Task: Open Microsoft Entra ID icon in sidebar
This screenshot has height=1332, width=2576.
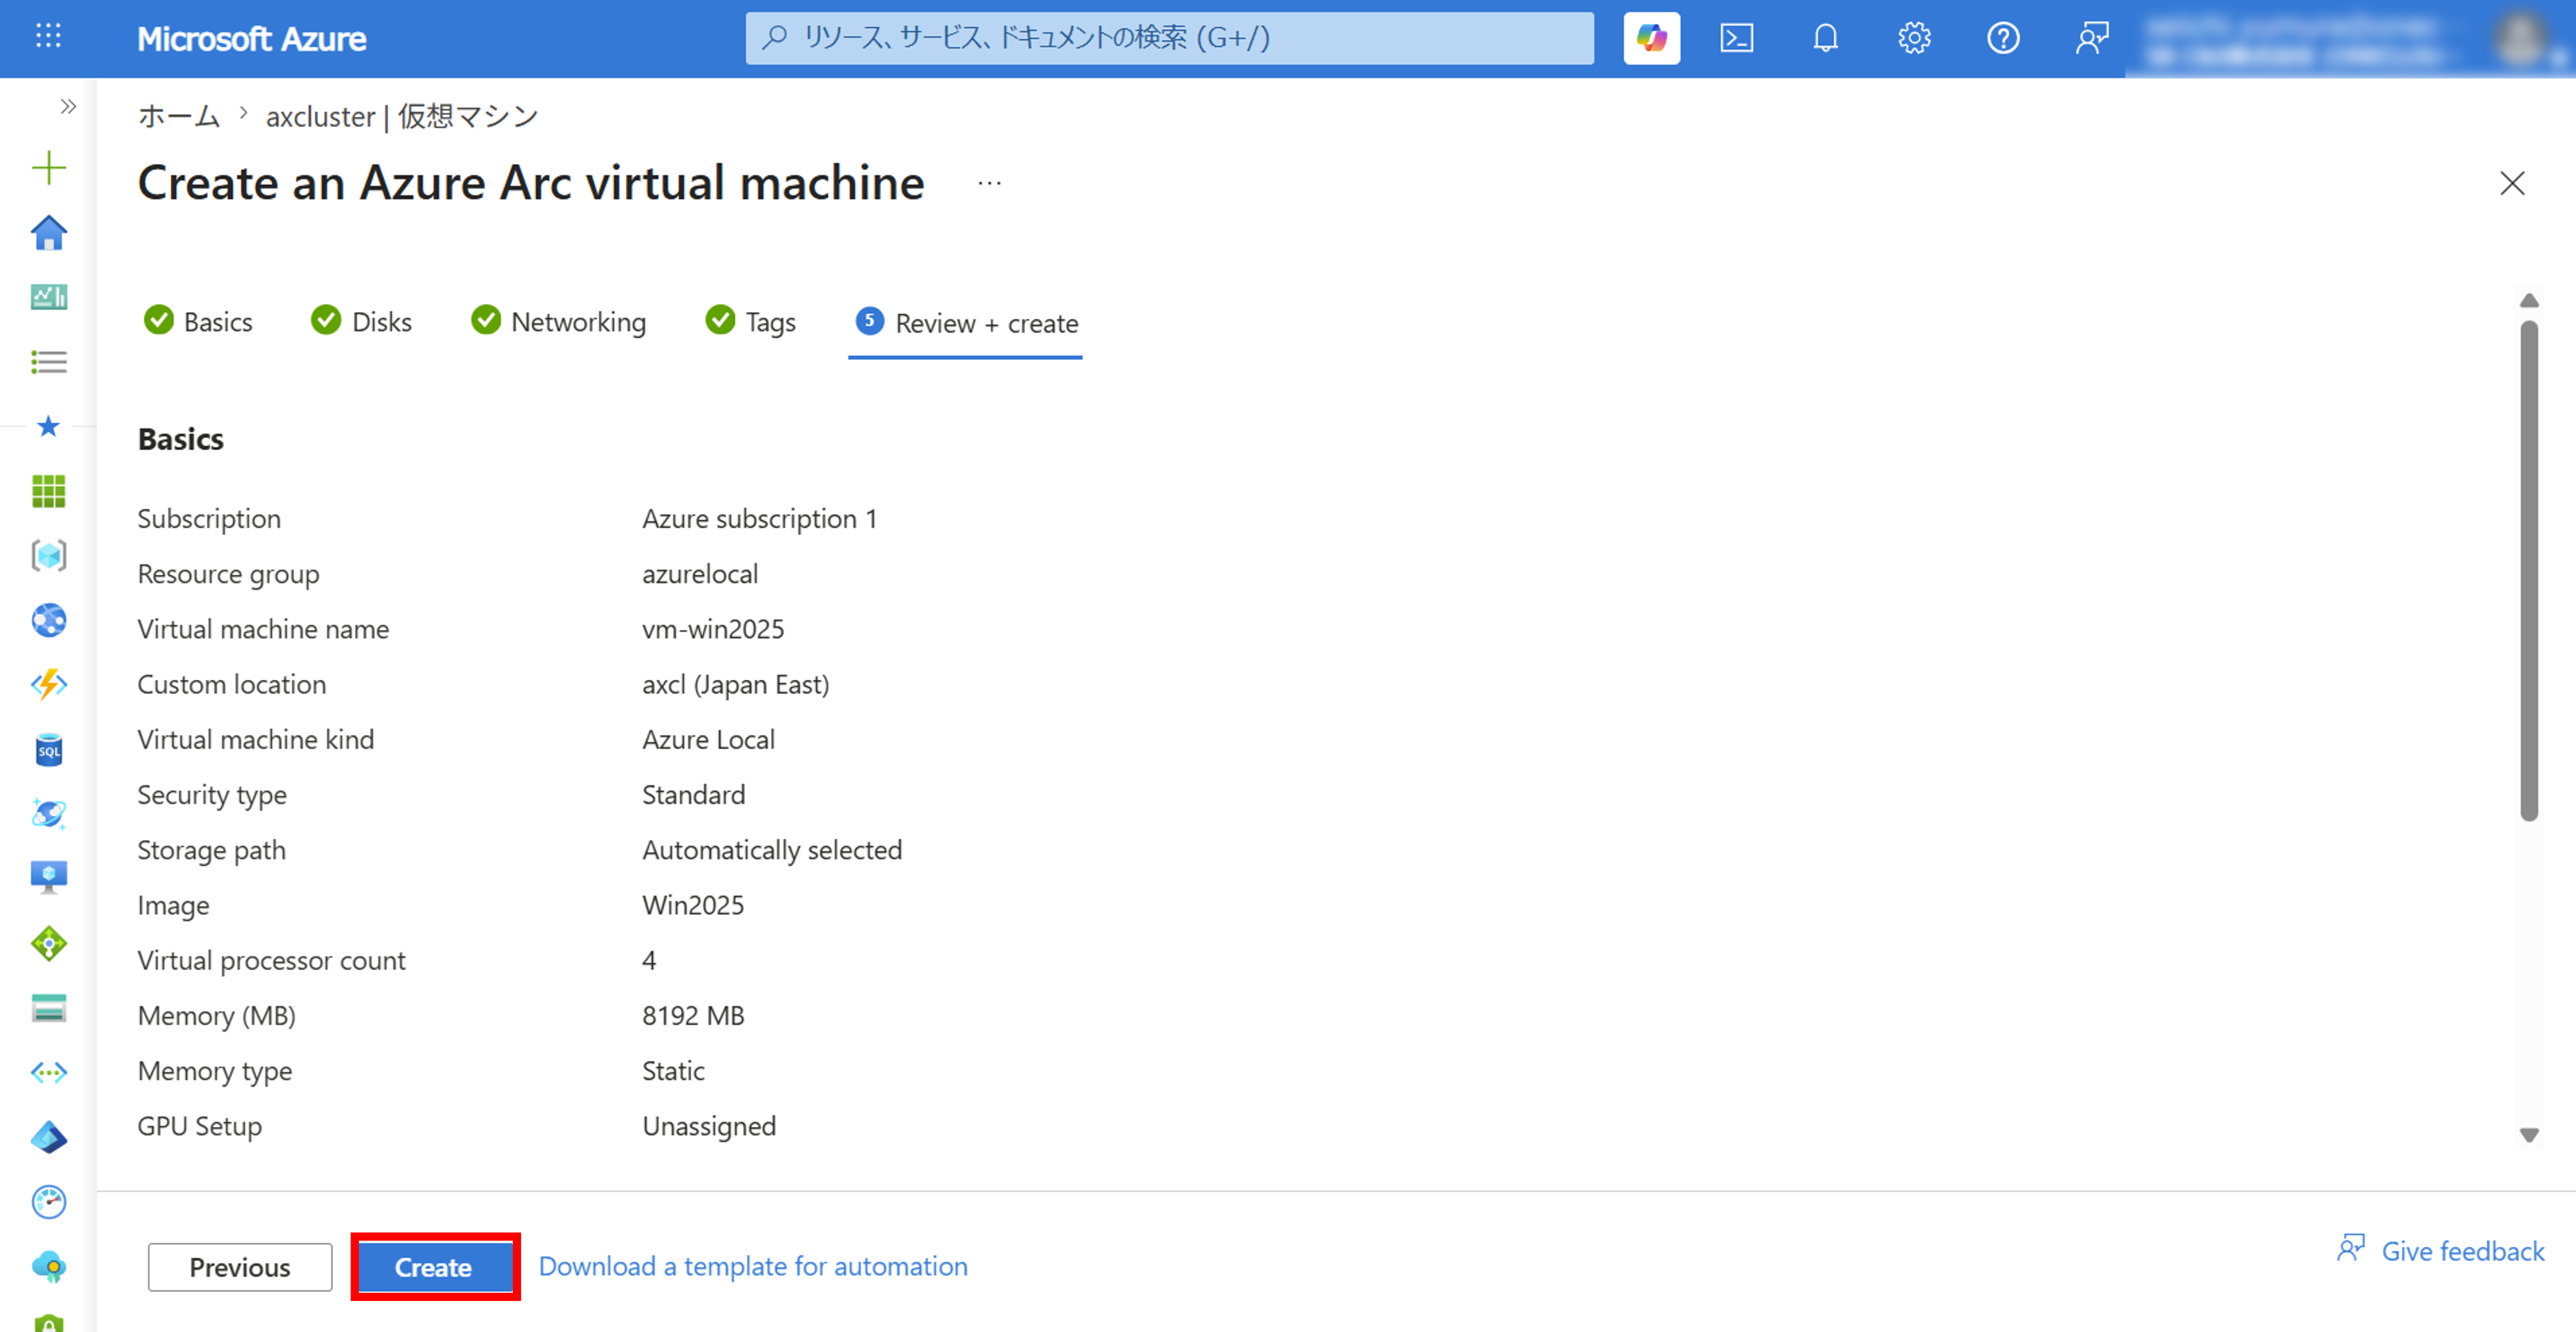Action: (x=48, y=1138)
